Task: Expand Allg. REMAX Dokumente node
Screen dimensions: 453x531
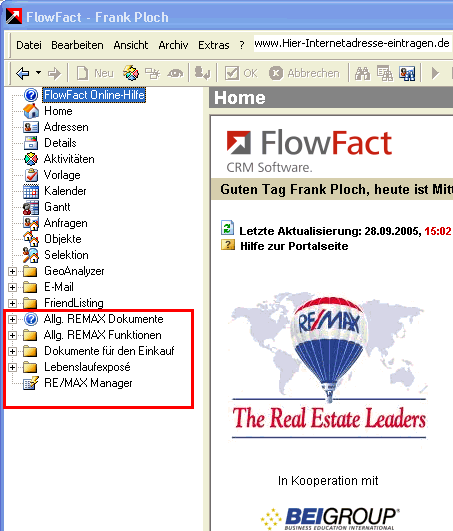Action: coord(12,319)
